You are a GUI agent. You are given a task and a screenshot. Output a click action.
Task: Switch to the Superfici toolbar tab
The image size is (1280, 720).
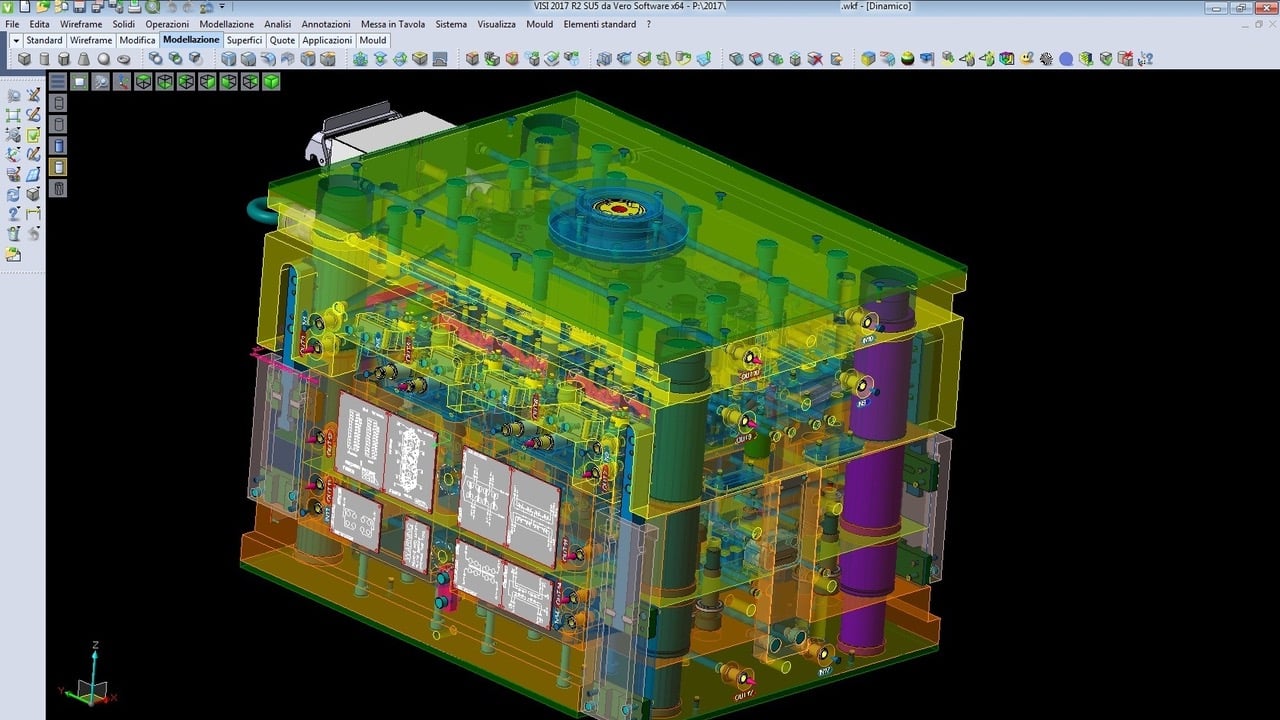point(244,41)
